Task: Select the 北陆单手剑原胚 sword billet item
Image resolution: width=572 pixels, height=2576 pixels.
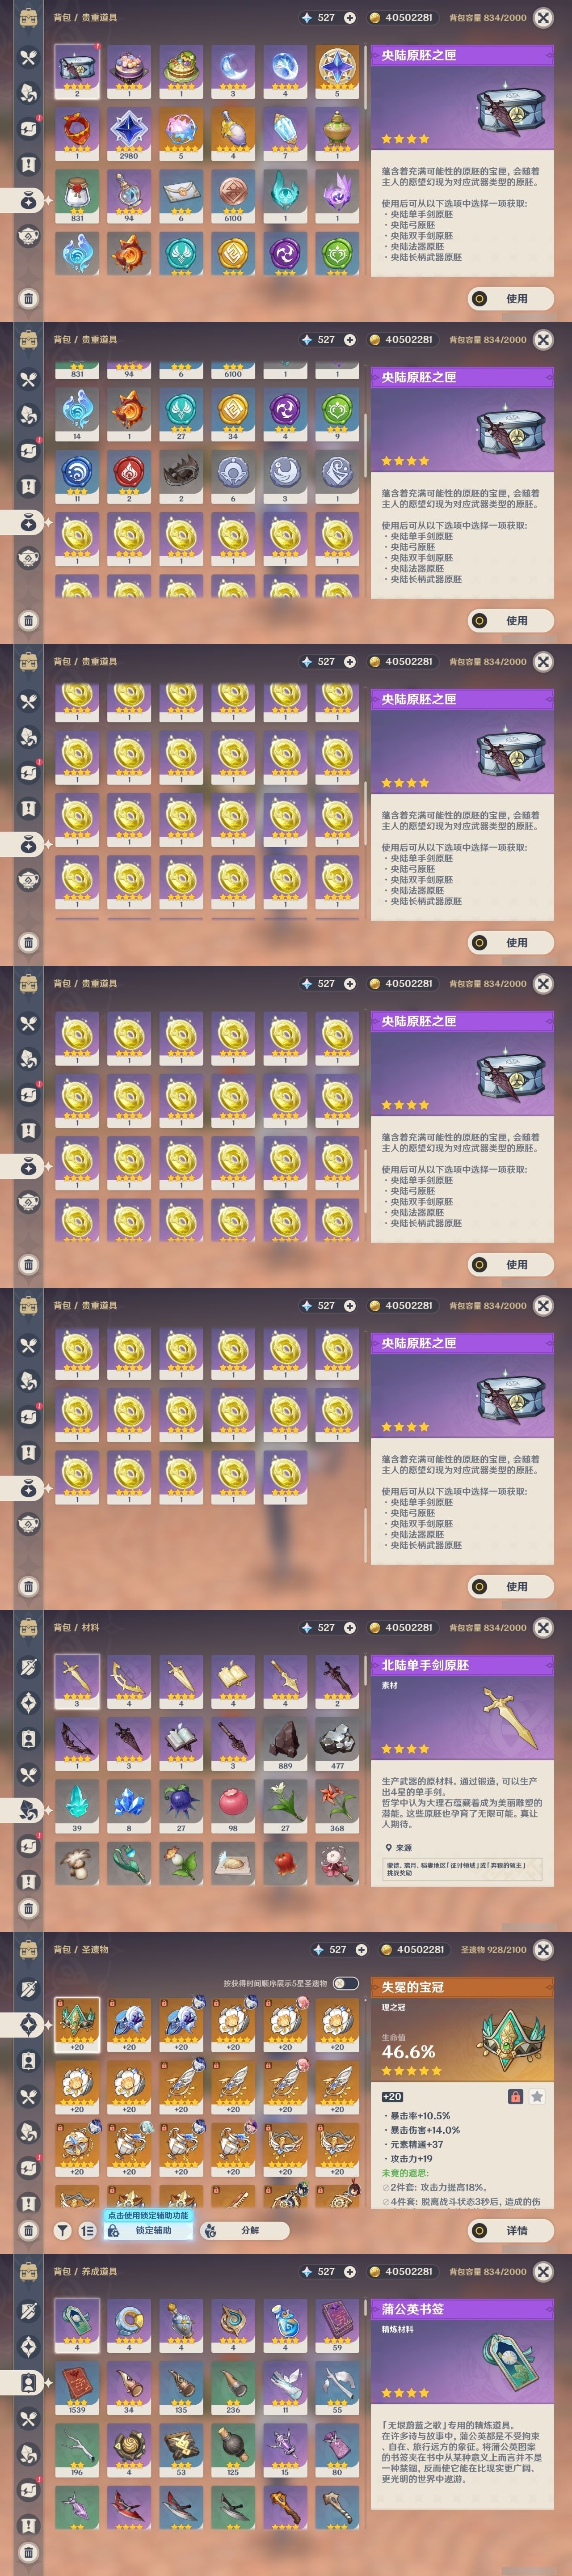Action: click(76, 1680)
